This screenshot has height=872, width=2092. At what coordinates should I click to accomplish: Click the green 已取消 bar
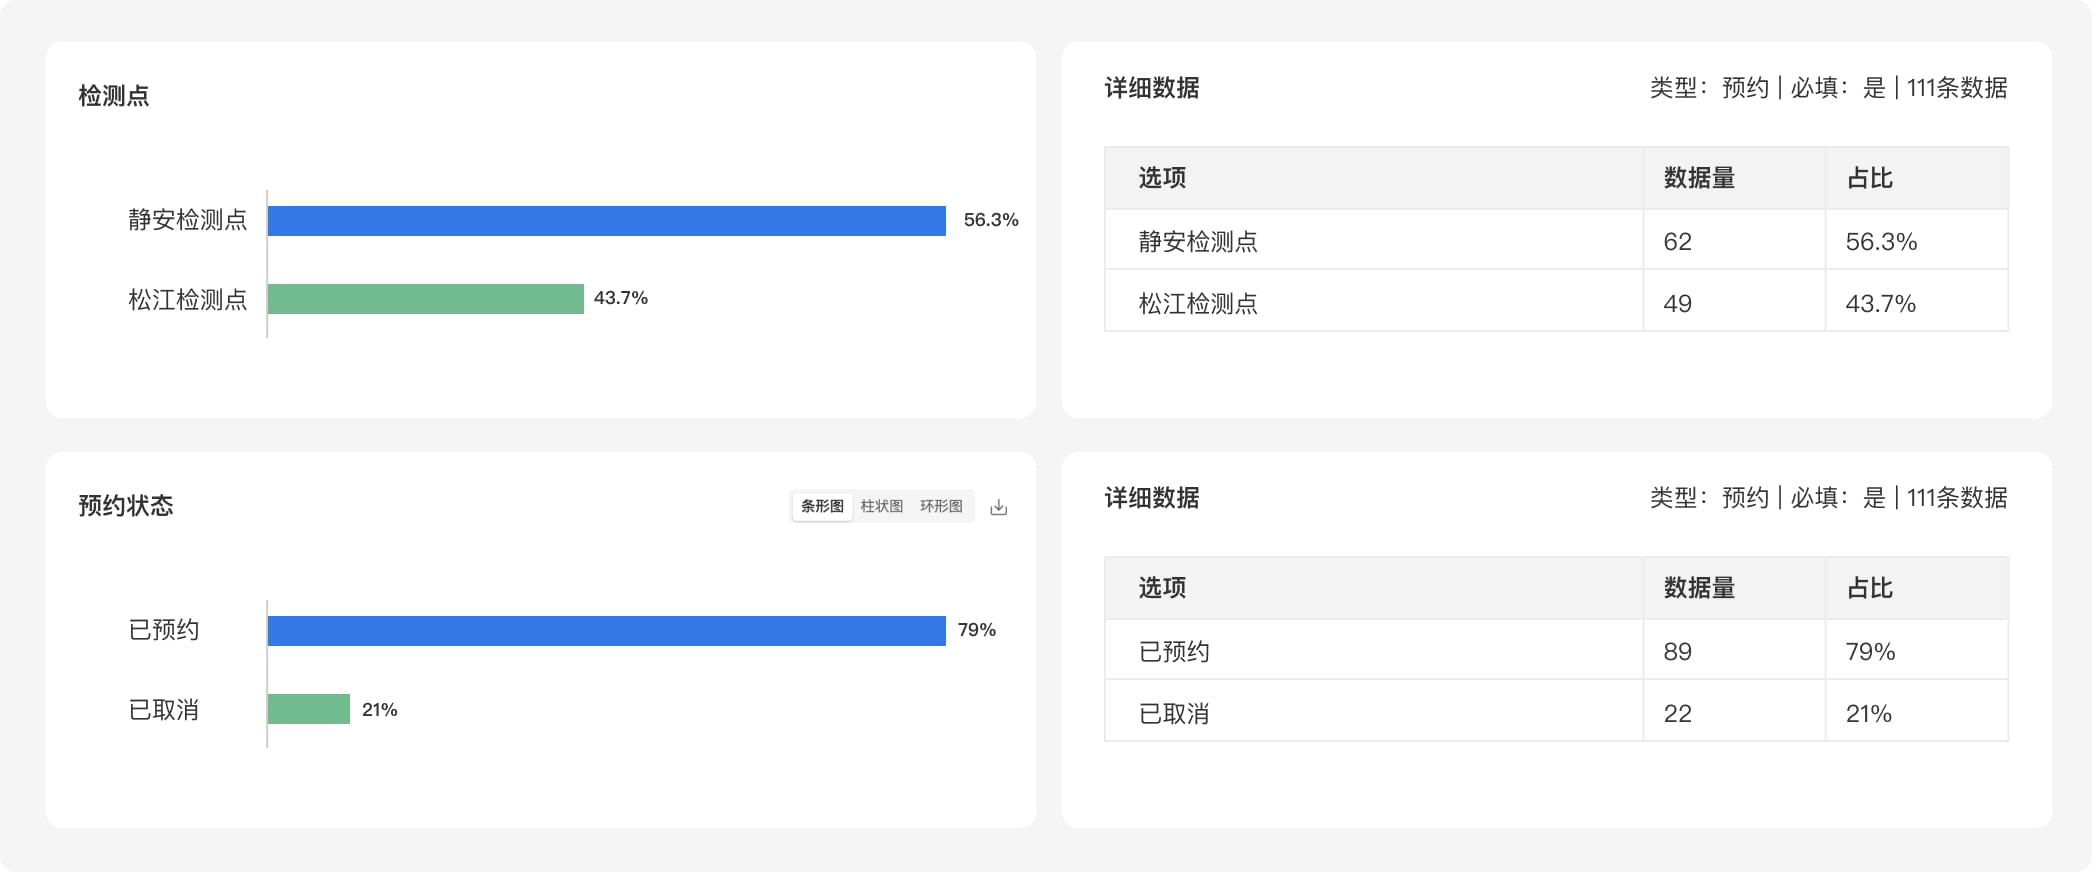pyautogui.click(x=309, y=709)
